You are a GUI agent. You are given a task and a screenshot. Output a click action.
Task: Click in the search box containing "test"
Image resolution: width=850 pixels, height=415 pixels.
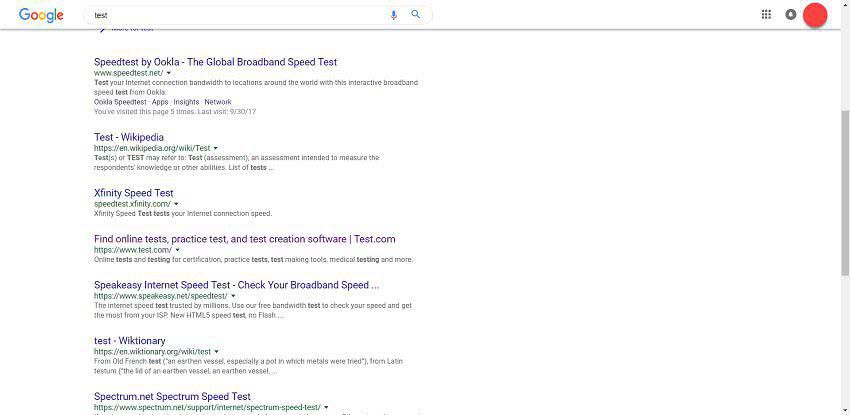click(235, 15)
